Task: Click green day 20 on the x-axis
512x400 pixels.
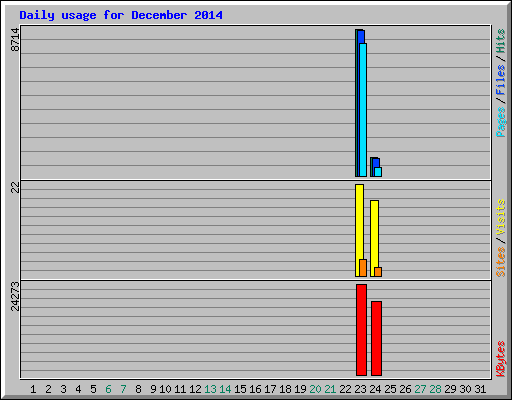Action: point(315,389)
